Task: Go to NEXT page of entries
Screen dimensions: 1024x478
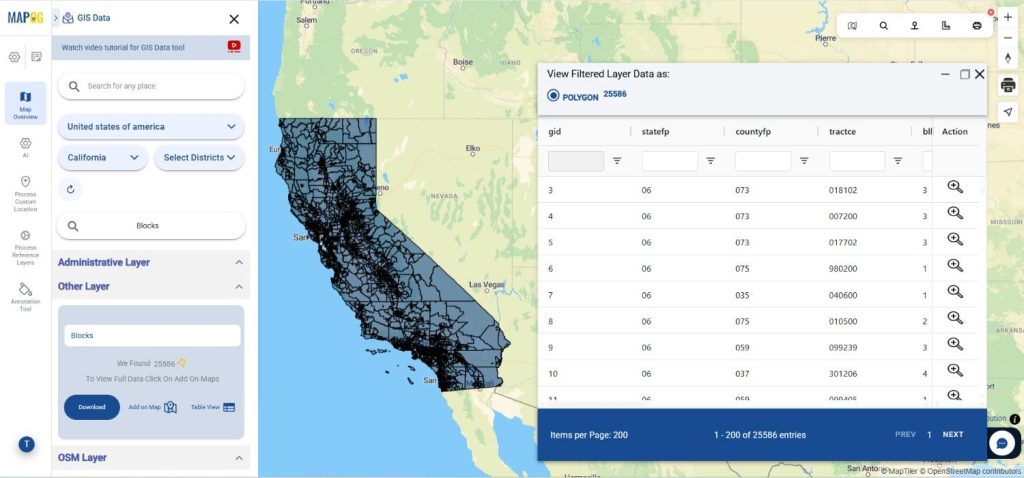Action: coord(953,435)
